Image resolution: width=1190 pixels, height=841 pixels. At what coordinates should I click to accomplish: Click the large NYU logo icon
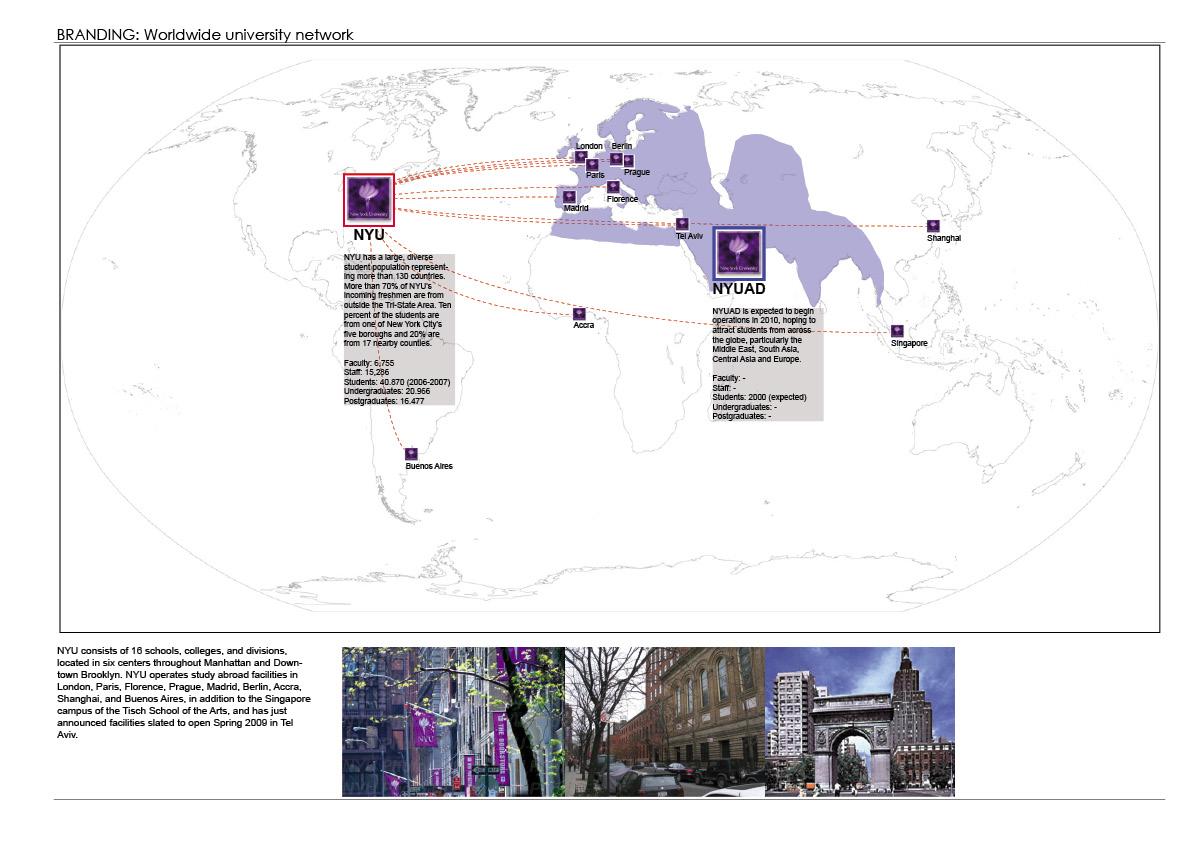click(x=369, y=200)
